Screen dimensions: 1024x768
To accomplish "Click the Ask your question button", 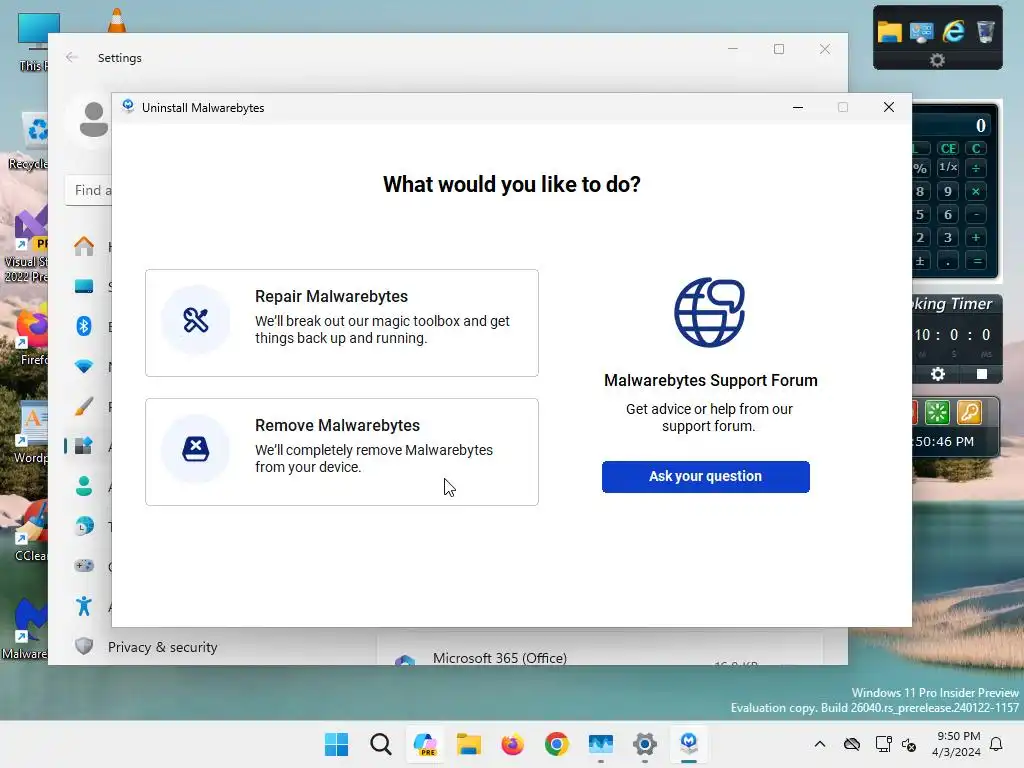I will [705, 477].
